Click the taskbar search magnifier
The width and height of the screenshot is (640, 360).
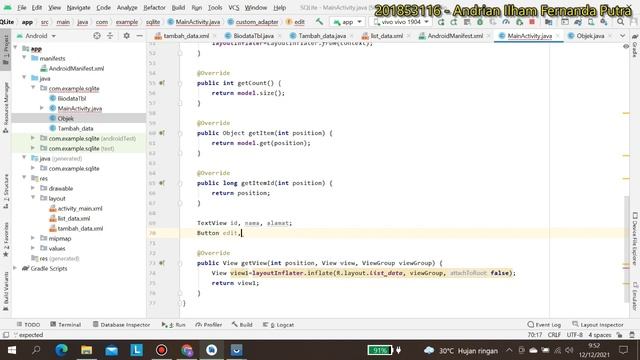(x=36, y=350)
